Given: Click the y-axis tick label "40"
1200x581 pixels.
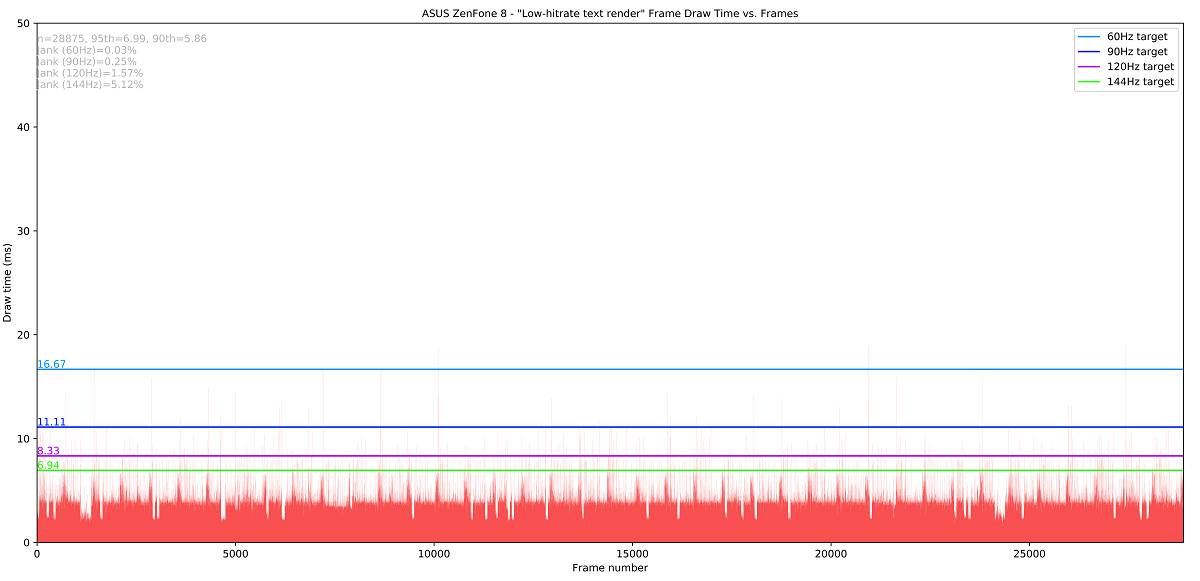Looking at the screenshot, I should pos(23,127).
